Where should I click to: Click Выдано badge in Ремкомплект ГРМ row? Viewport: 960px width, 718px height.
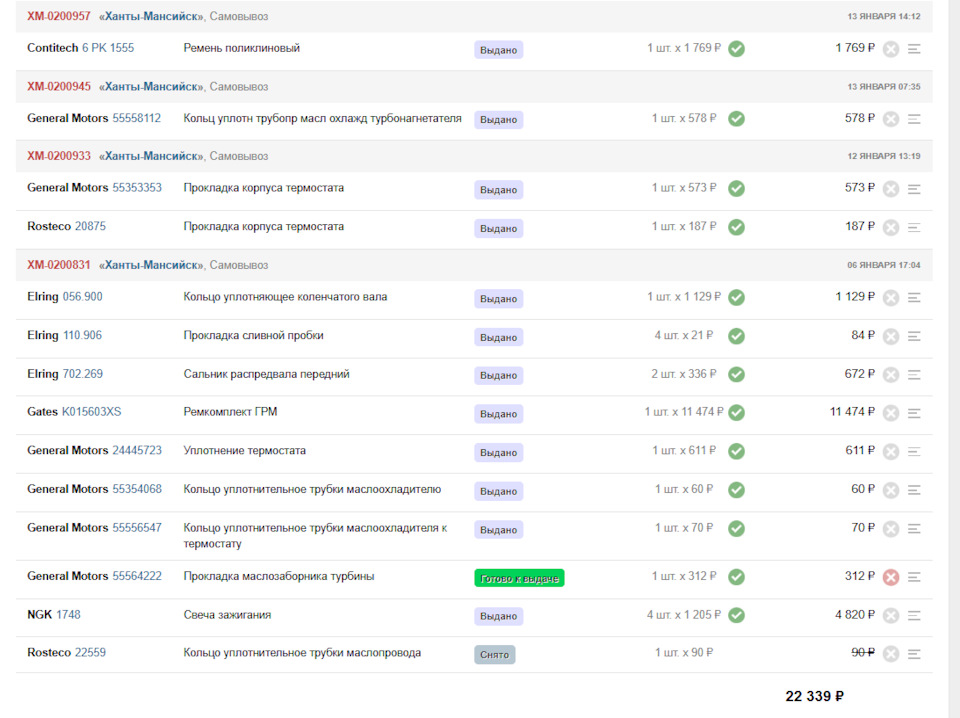pos(498,414)
